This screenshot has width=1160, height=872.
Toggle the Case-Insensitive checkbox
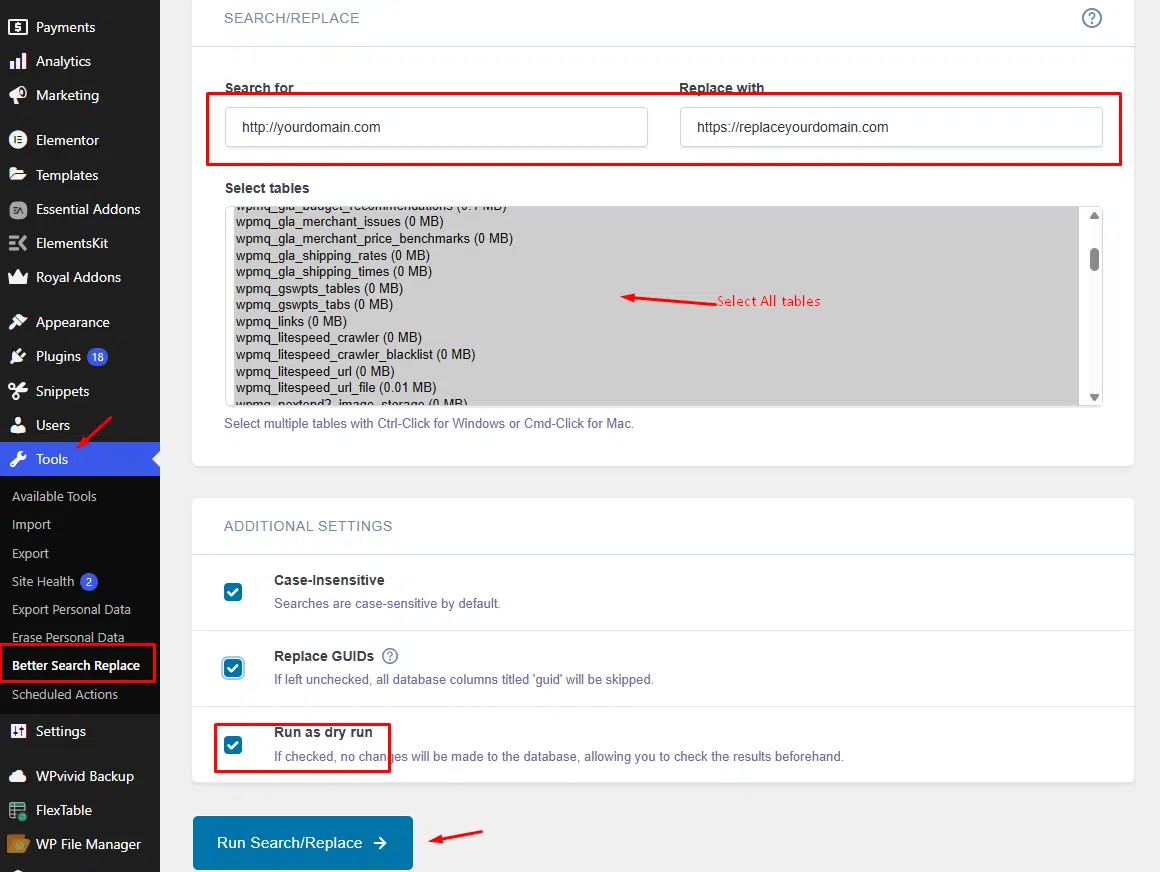[x=233, y=592]
